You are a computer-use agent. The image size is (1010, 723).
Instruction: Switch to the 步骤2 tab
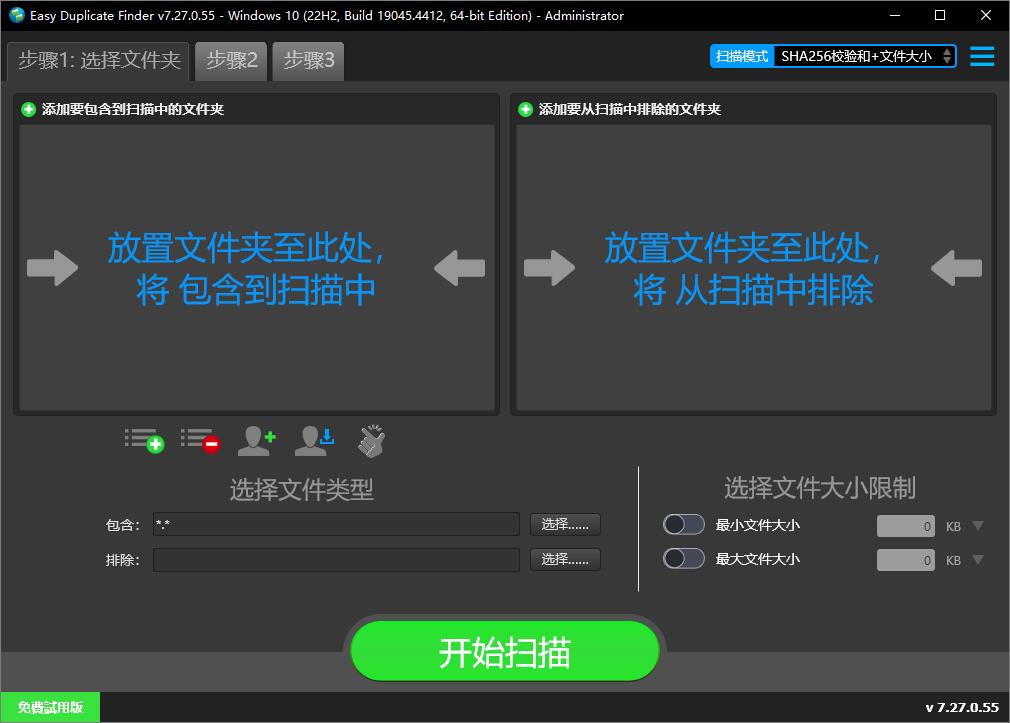click(231, 60)
